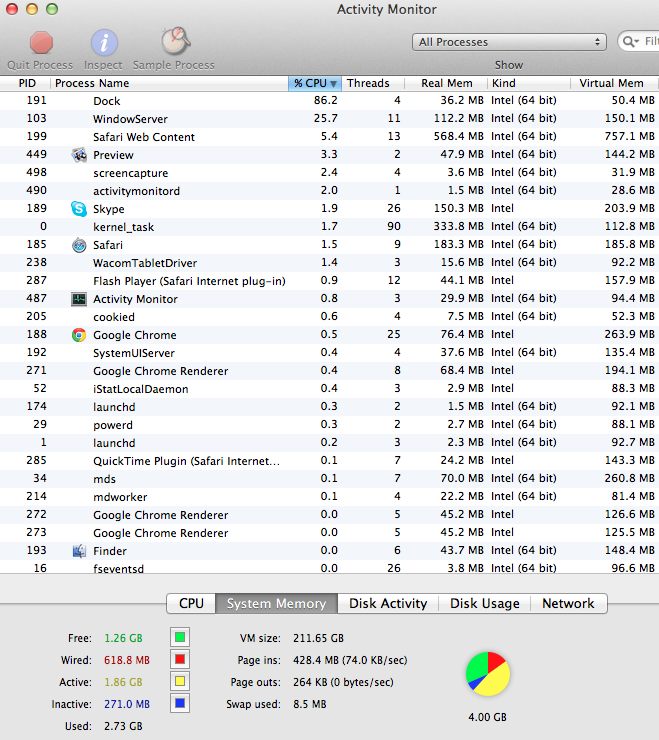Select the System Memory tab
Viewport: 659px width, 740px height.
coord(277,603)
